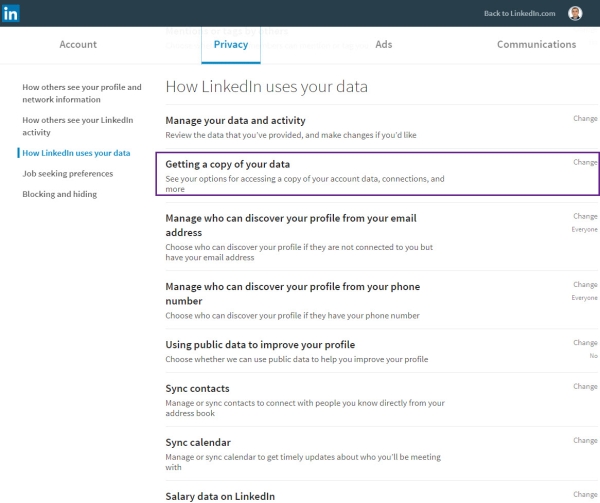This screenshot has height=503, width=600.
Task: Open the Ads tab
Action: 383,44
